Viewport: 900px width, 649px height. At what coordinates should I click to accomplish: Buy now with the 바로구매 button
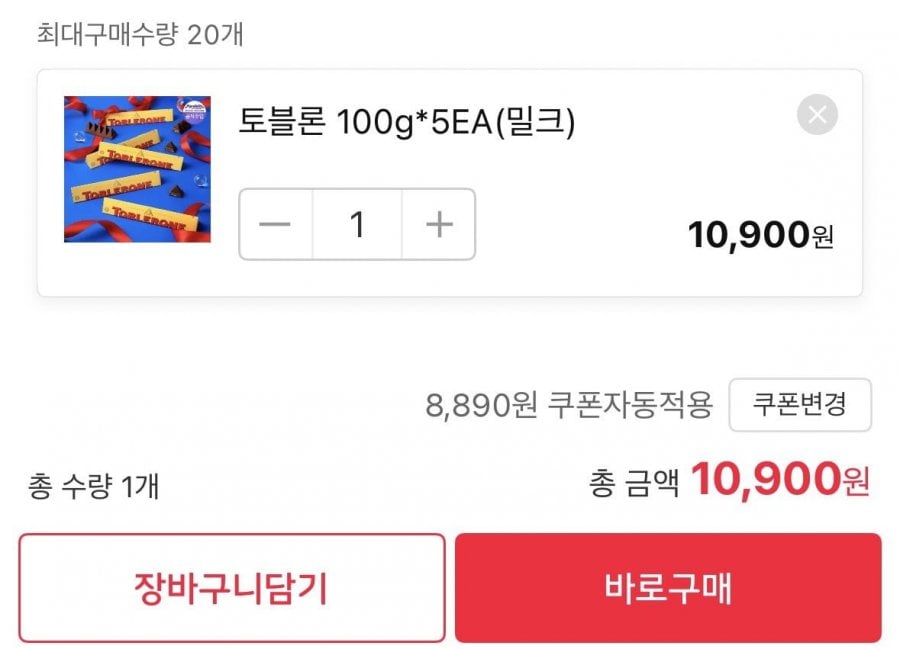[x=668, y=588]
